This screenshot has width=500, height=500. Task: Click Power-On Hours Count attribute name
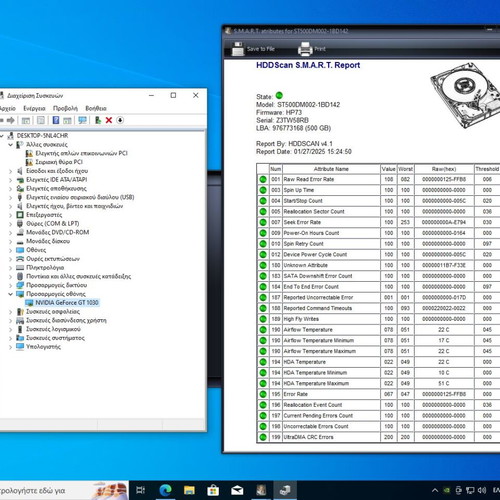tap(311, 233)
